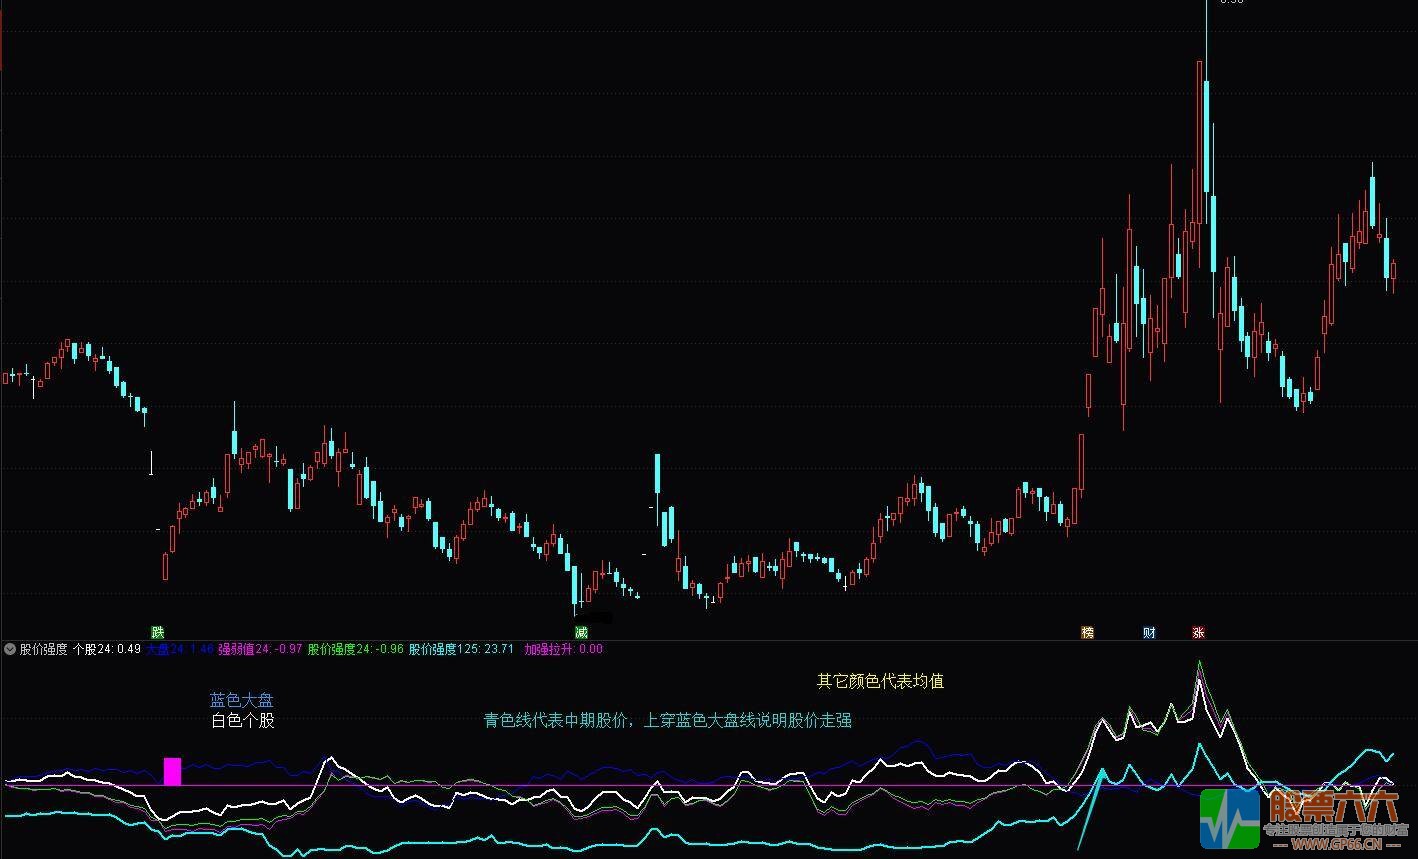Select the 强弱值24: -0.97 readout

tap(260, 649)
